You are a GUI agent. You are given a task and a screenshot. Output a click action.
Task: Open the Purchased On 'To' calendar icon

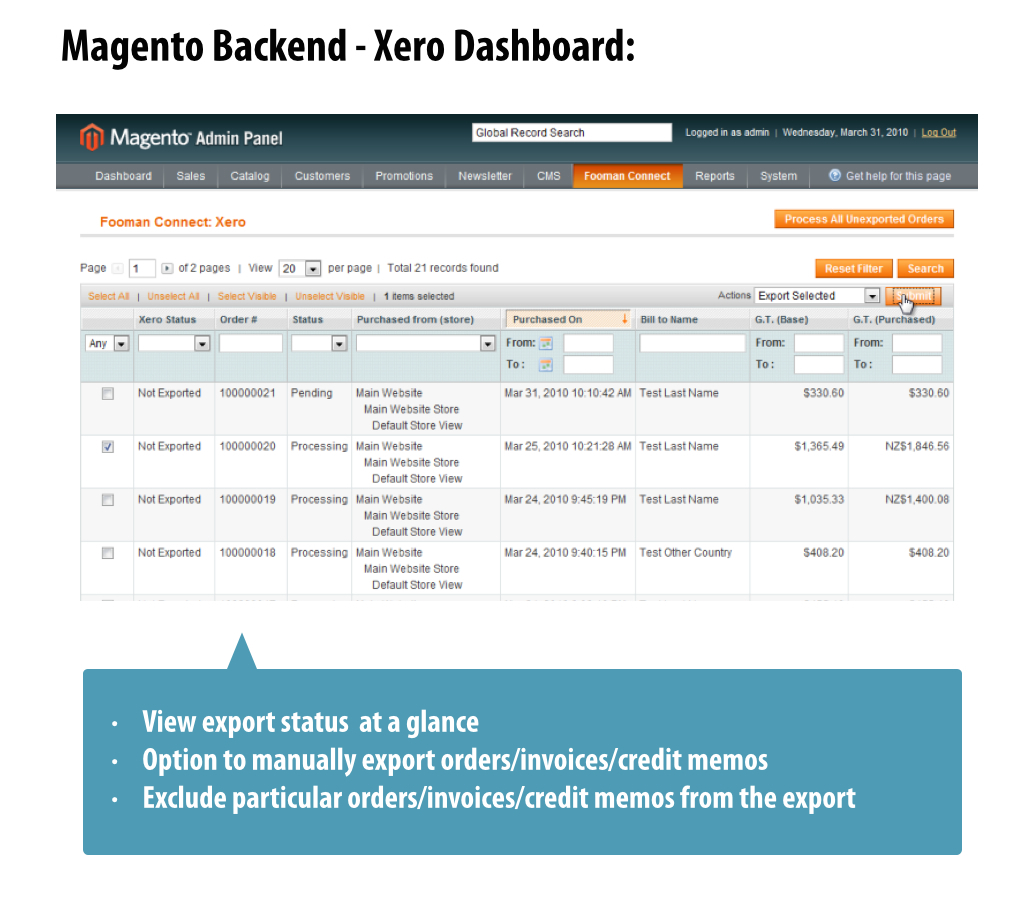[x=546, y=365]
